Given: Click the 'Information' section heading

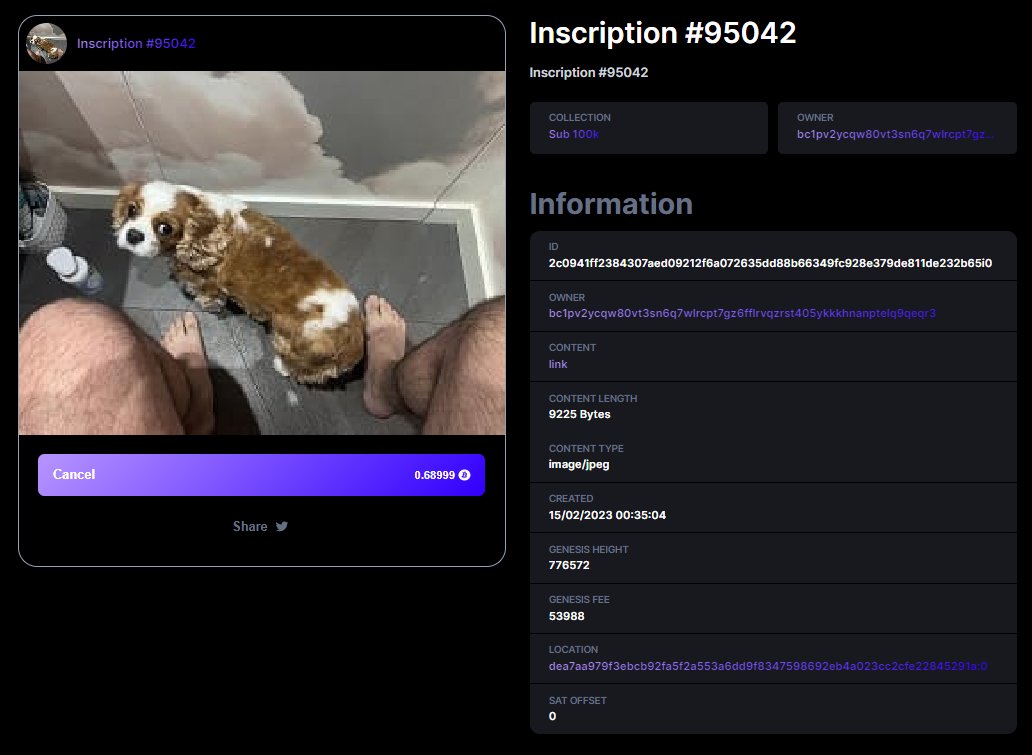Looking at the screenshot, I should tap(611, 204).
